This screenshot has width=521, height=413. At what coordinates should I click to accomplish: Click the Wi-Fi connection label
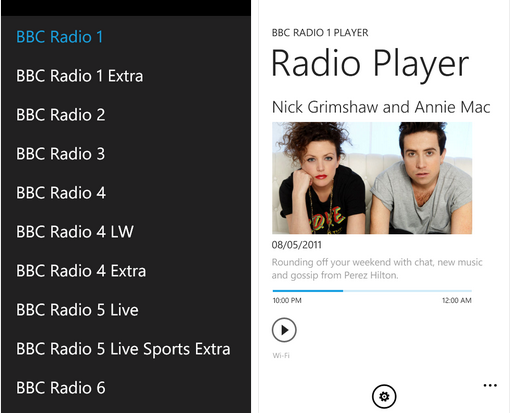click(281, 356)
